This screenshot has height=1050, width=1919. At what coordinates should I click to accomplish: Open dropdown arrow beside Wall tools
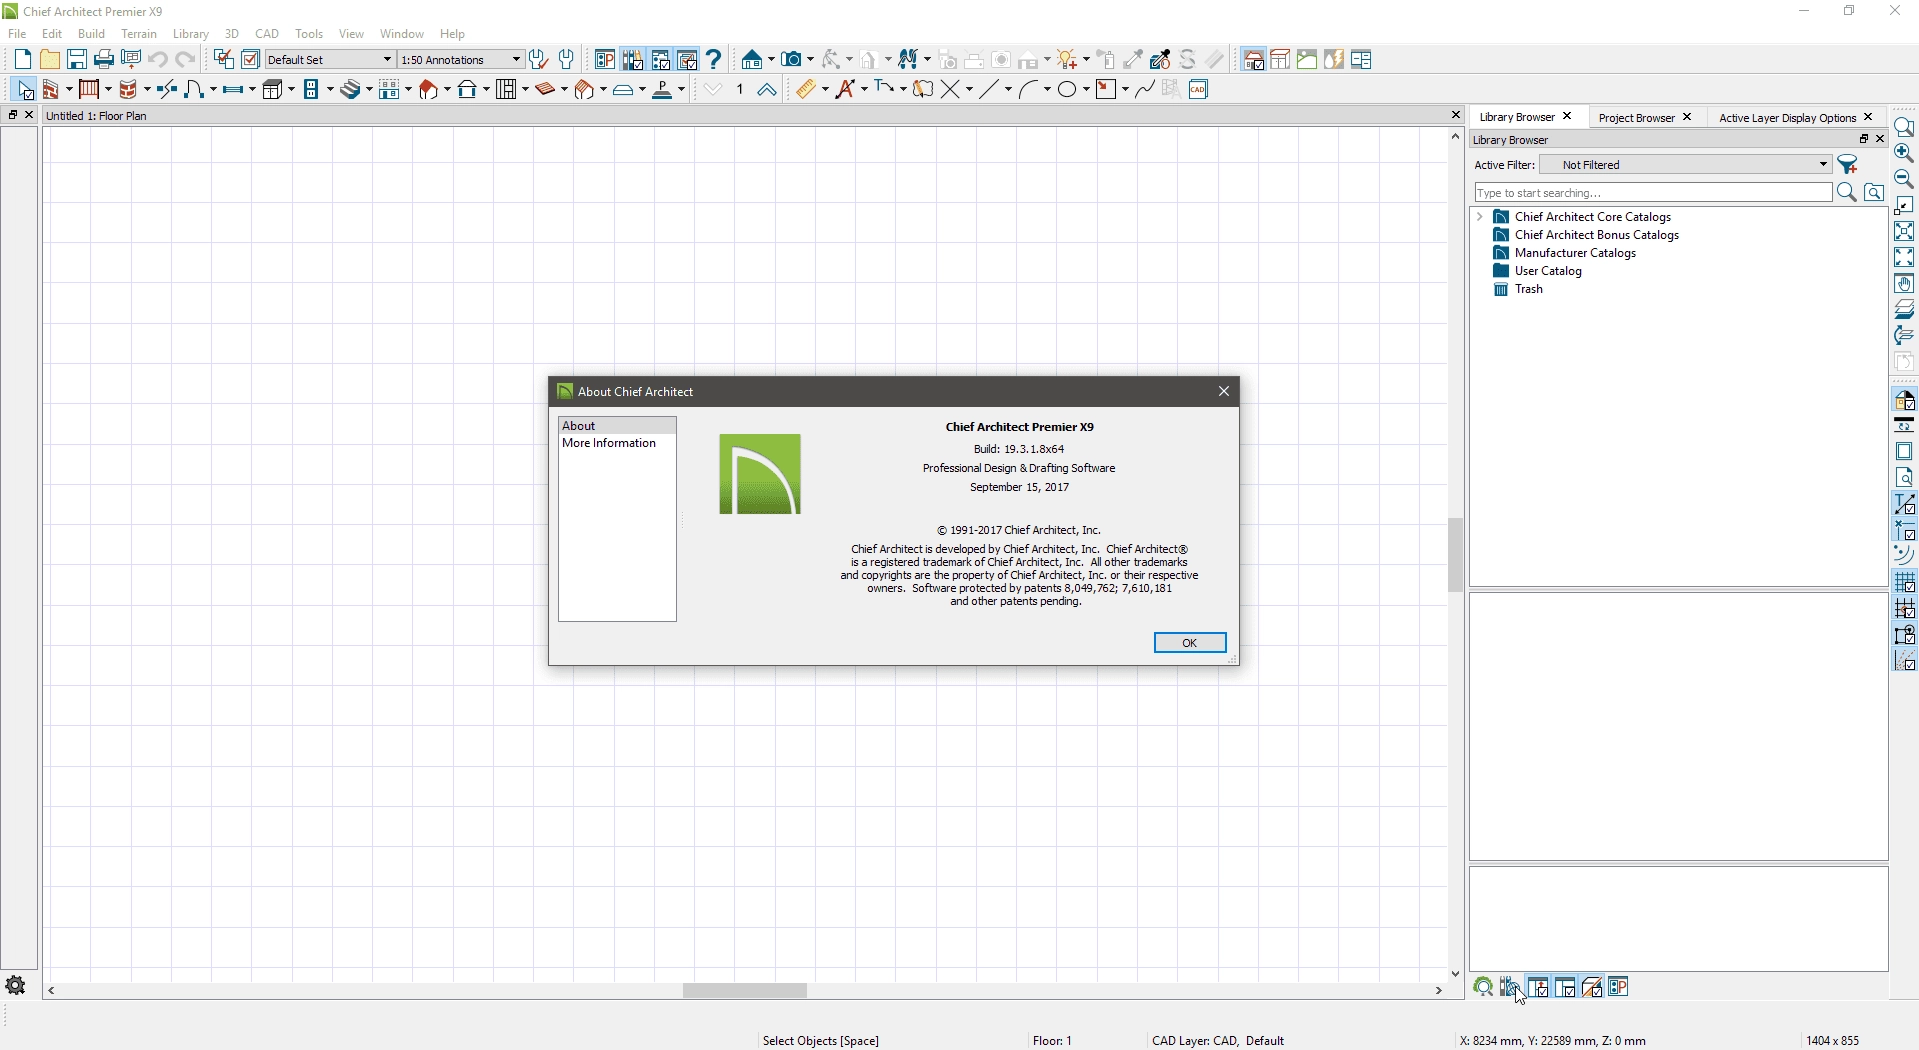(x=70, y=90)
